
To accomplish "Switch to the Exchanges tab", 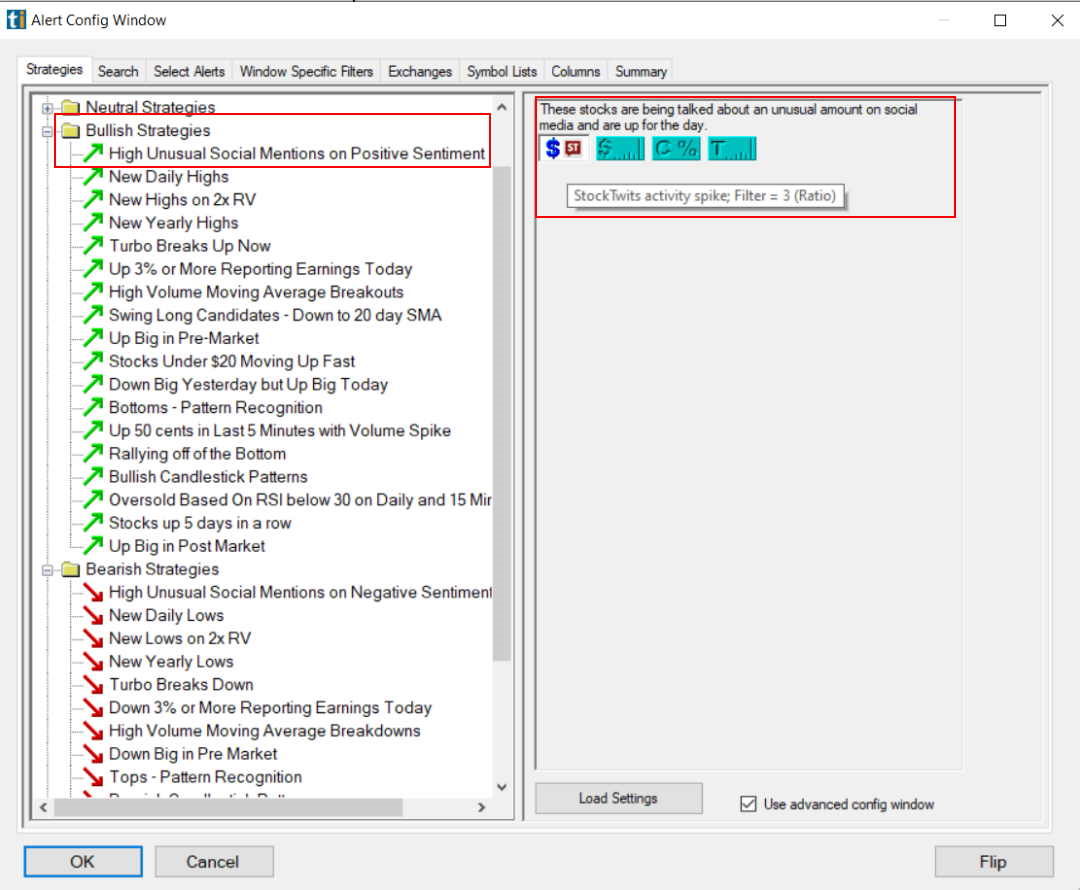I will click(420, 70).
